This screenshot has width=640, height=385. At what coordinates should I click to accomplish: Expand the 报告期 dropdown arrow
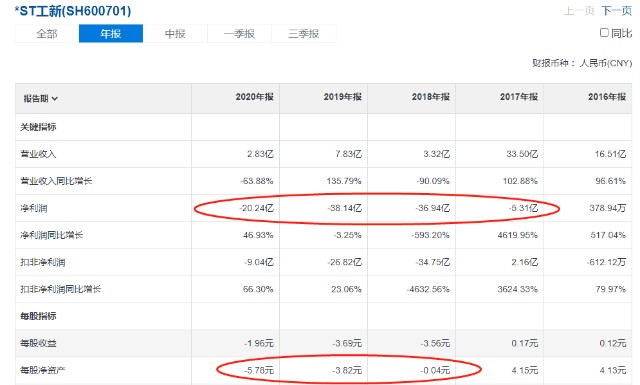coord(55,99)
